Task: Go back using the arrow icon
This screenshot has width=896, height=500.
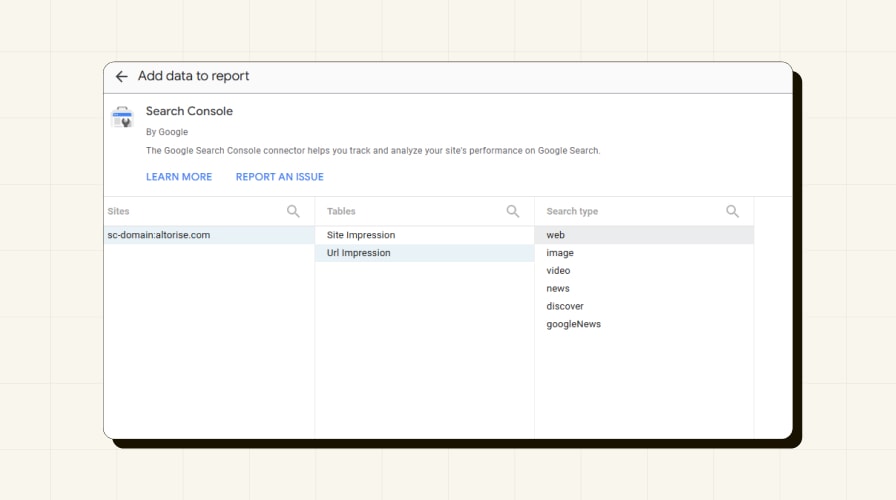Action: (121, 77)
